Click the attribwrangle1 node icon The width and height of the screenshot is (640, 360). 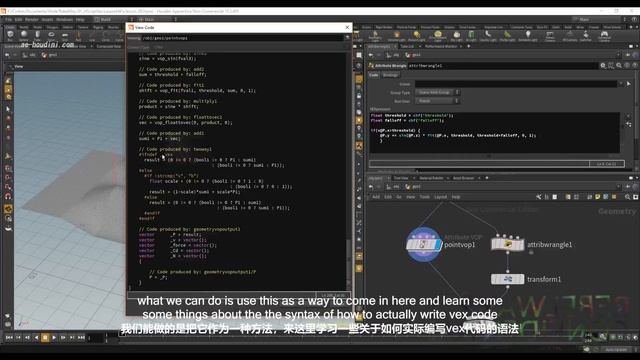pos(507,244)
